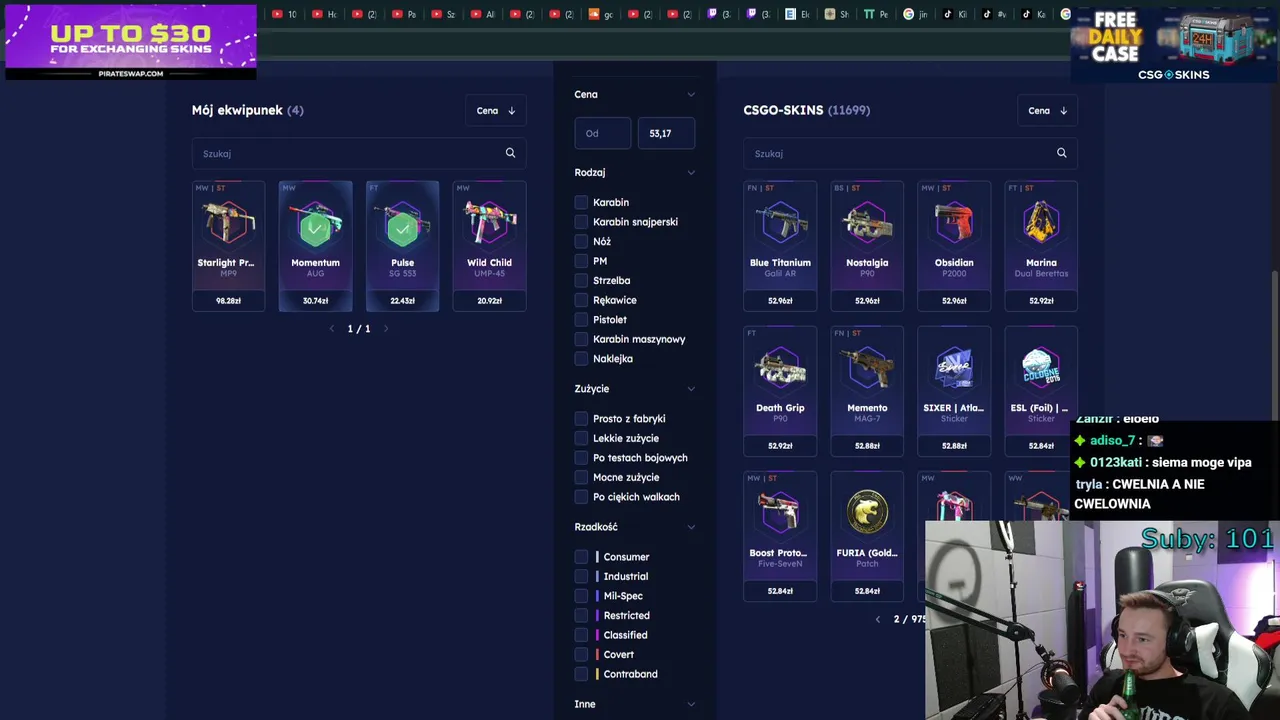
Task: Pick the ESL (Foil) Cologne sticker
Action: [1041, 391]
